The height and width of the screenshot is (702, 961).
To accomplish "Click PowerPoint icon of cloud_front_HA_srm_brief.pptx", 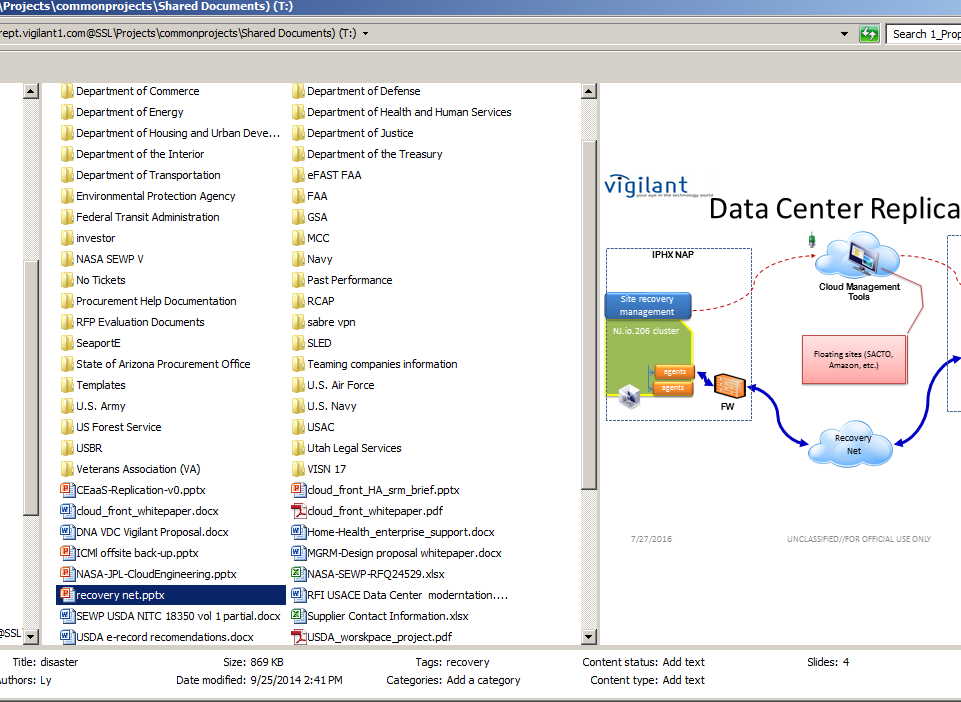I will coord(298,490).
